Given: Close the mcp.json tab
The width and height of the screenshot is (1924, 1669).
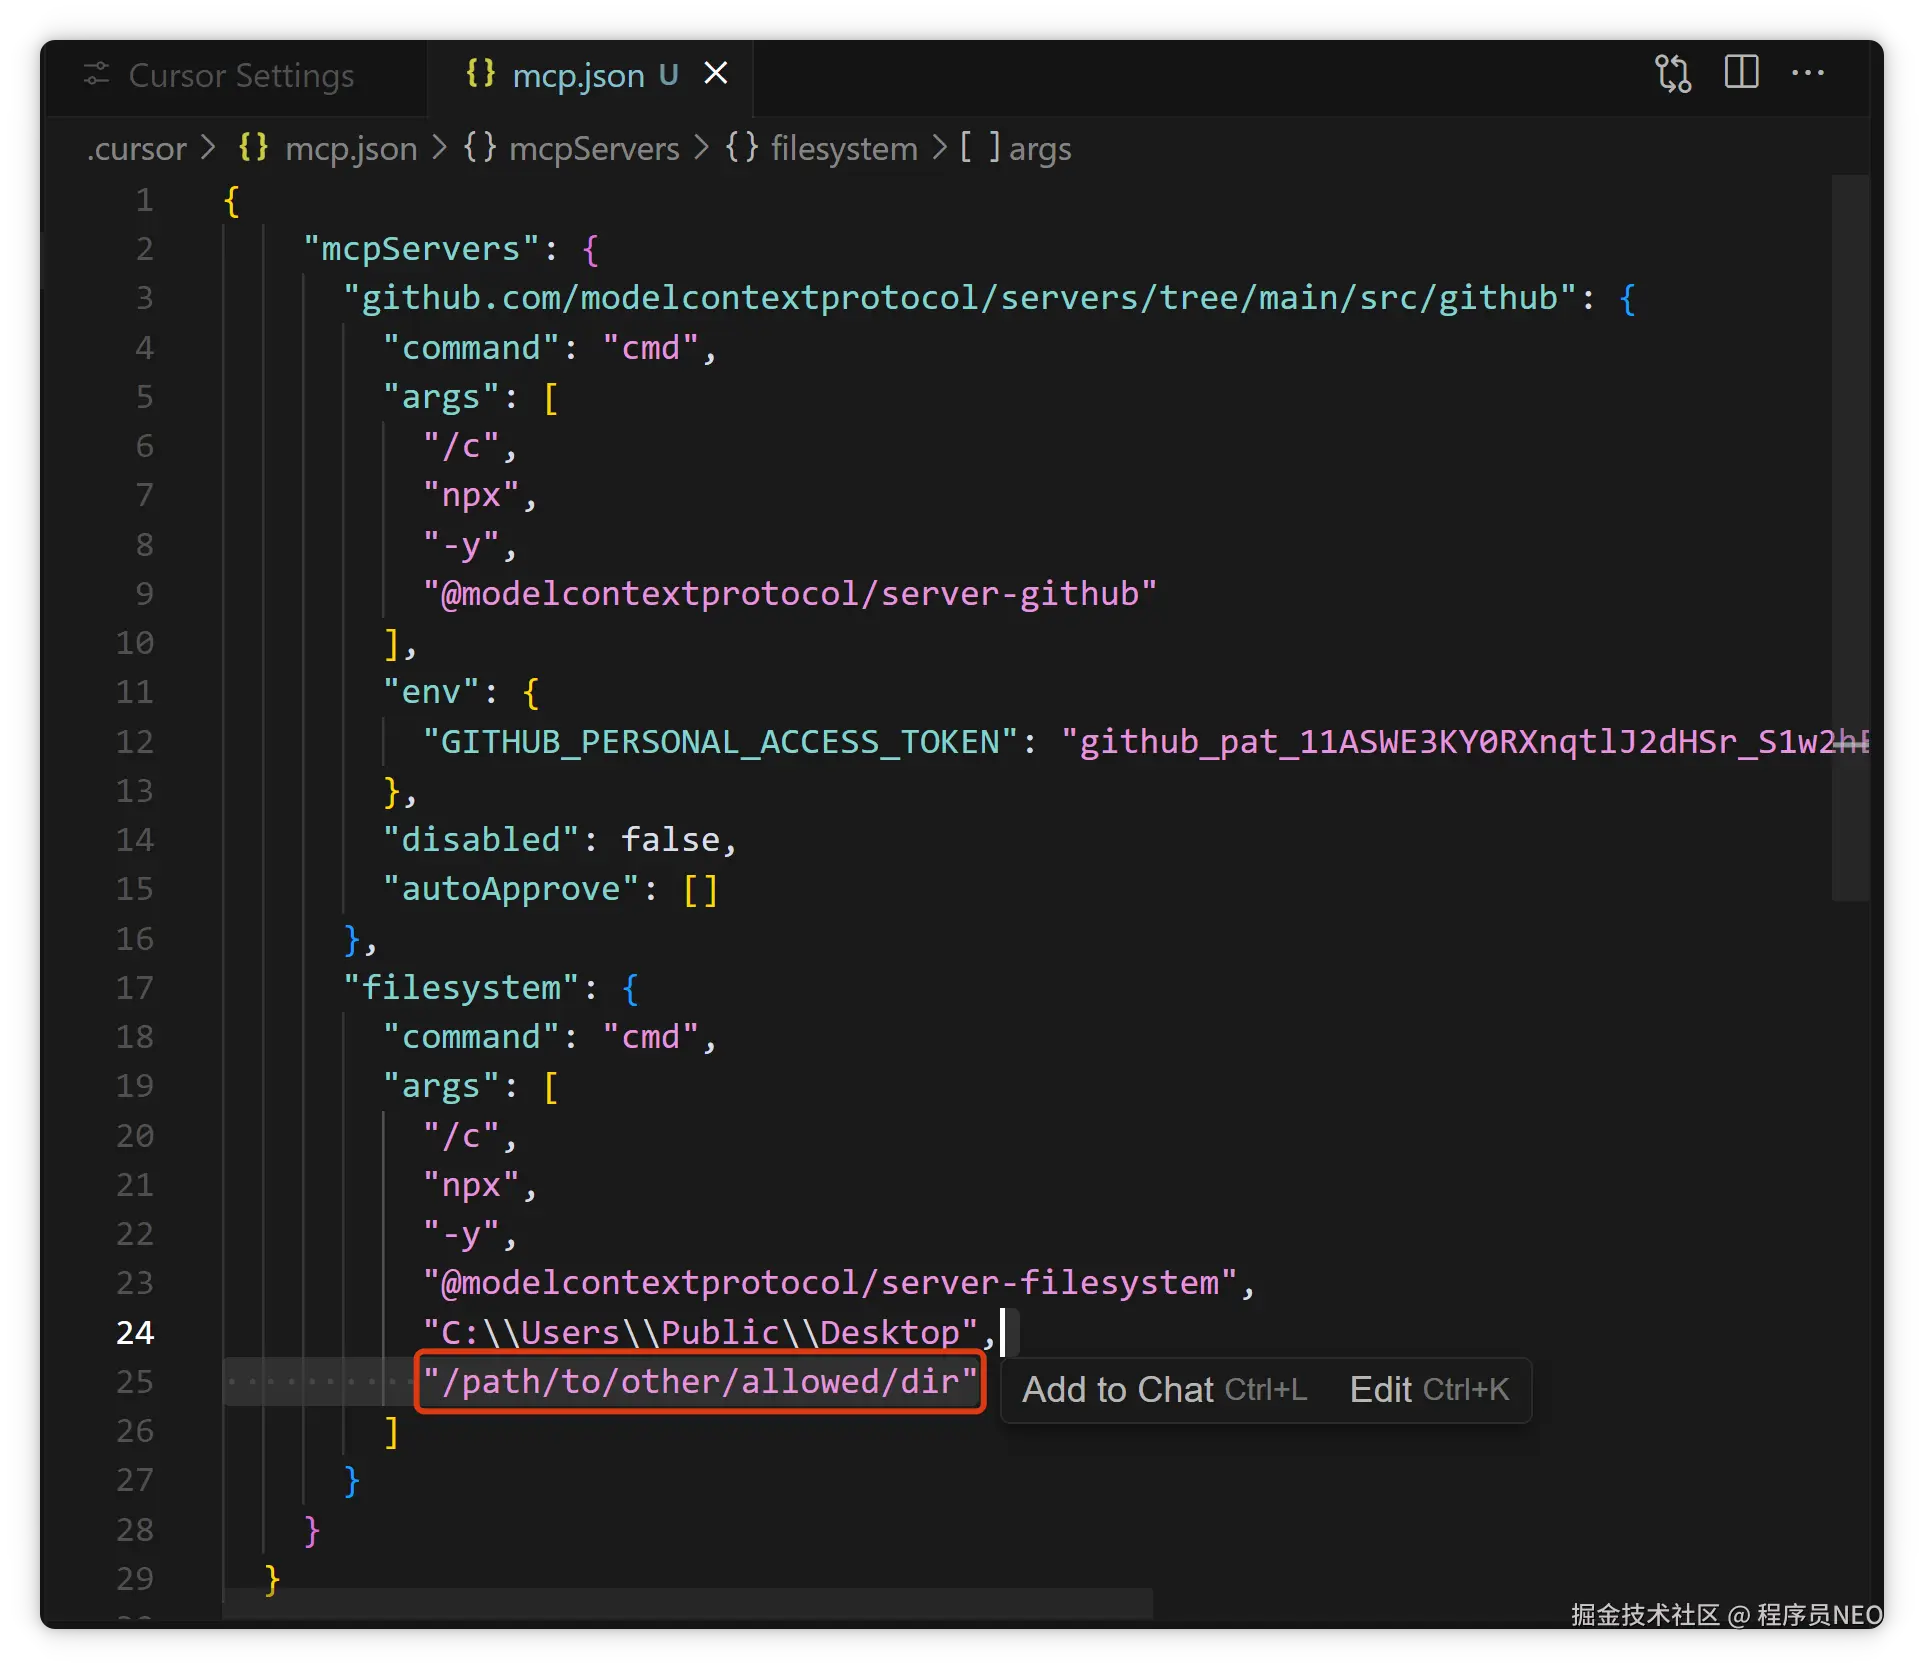Looking at the screenshot, I should (x=716, y=74).
